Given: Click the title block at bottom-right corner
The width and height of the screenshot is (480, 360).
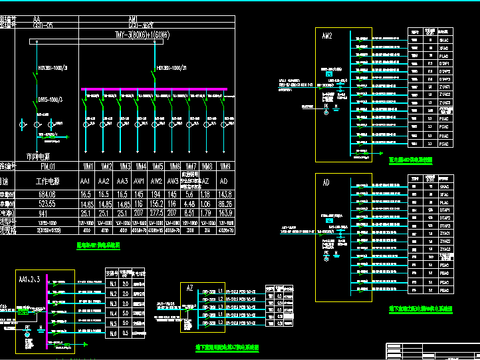Looking at the screenshot, I should click(x=433, y=351).
